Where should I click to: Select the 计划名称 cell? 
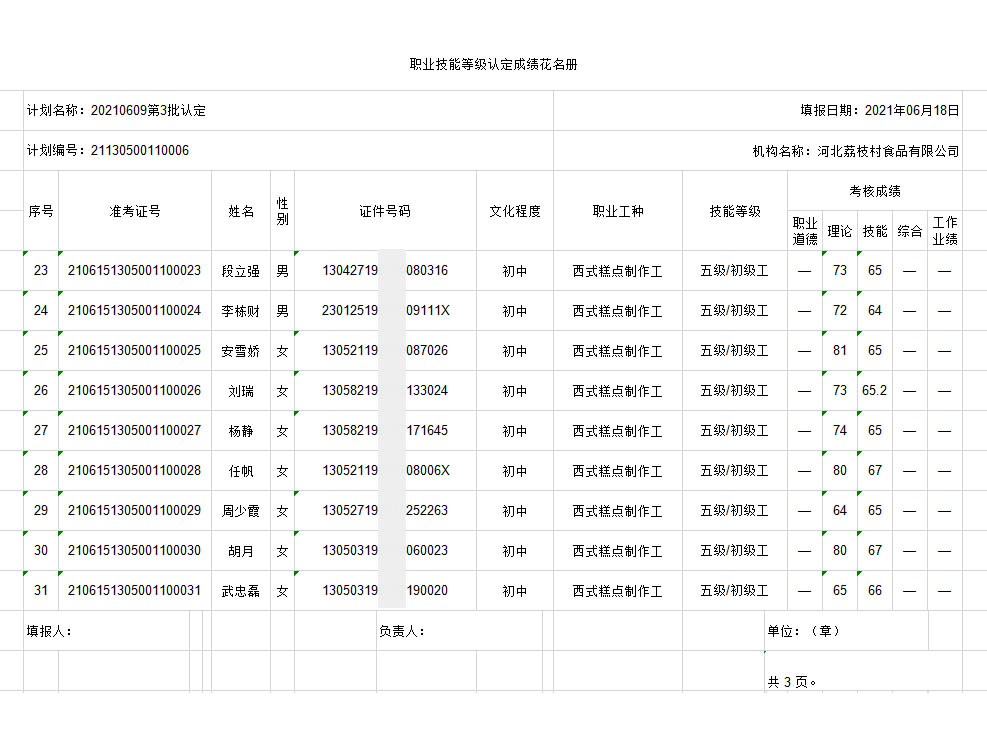[117, 111]
